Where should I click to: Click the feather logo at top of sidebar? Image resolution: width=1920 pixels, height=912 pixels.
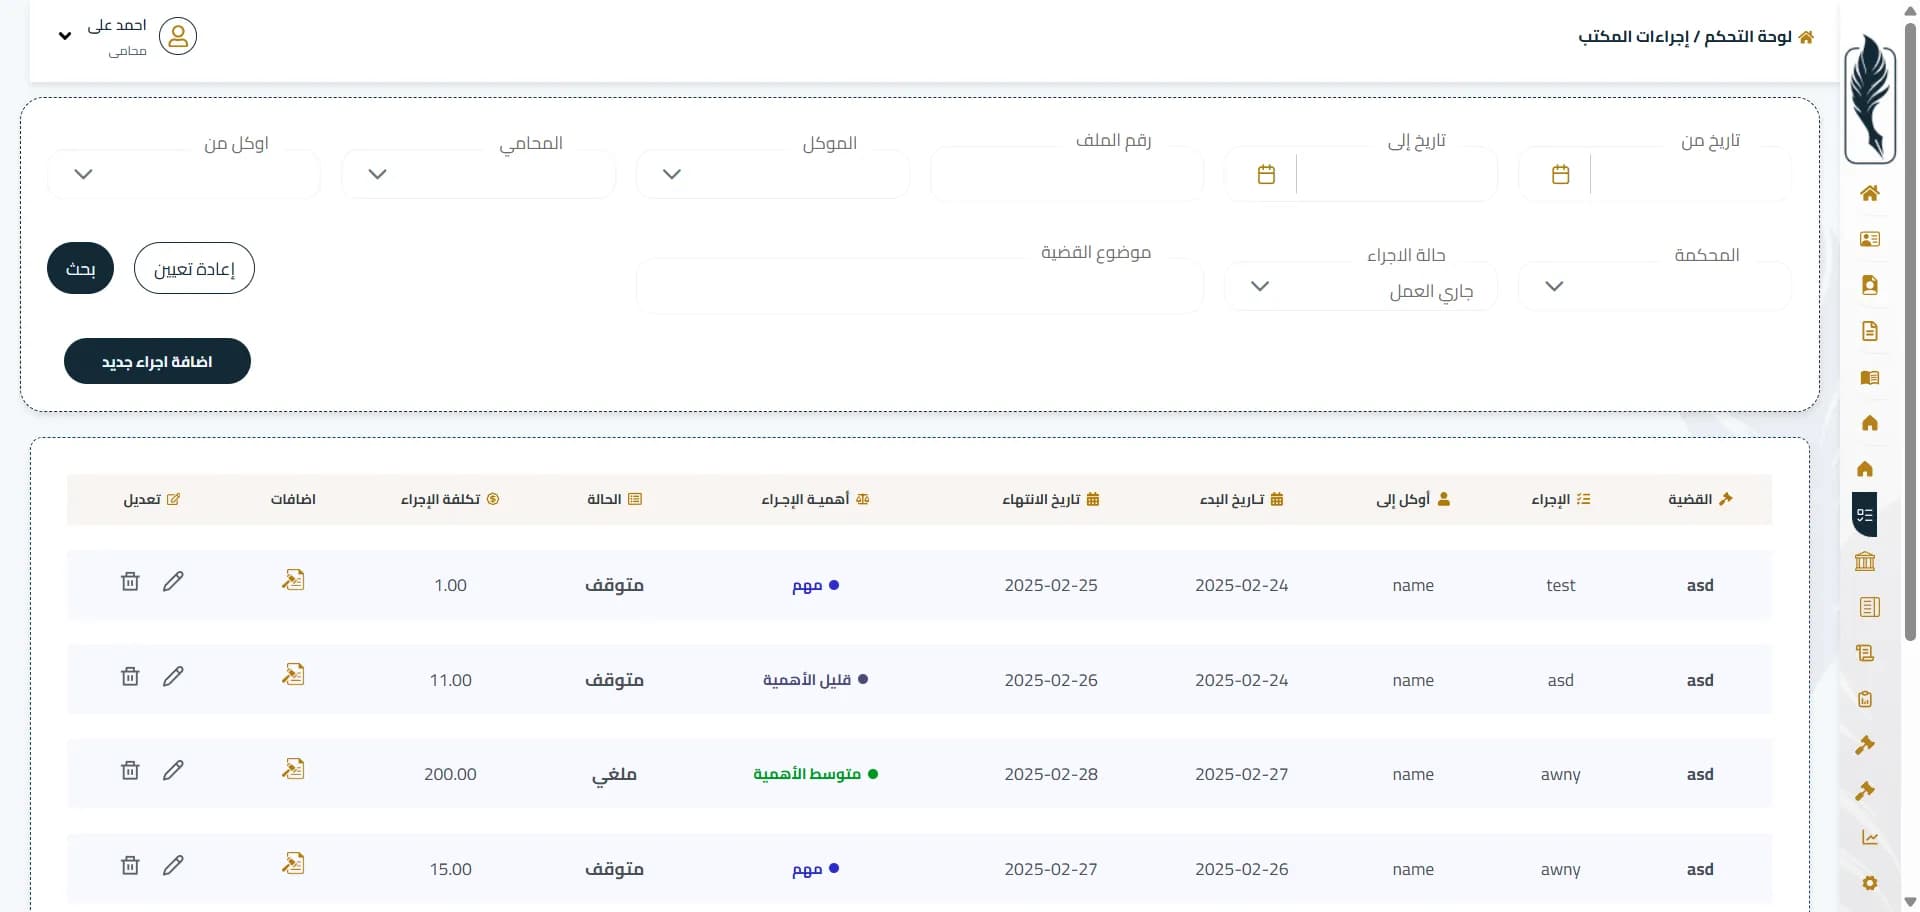click(x=1870, y=98)
